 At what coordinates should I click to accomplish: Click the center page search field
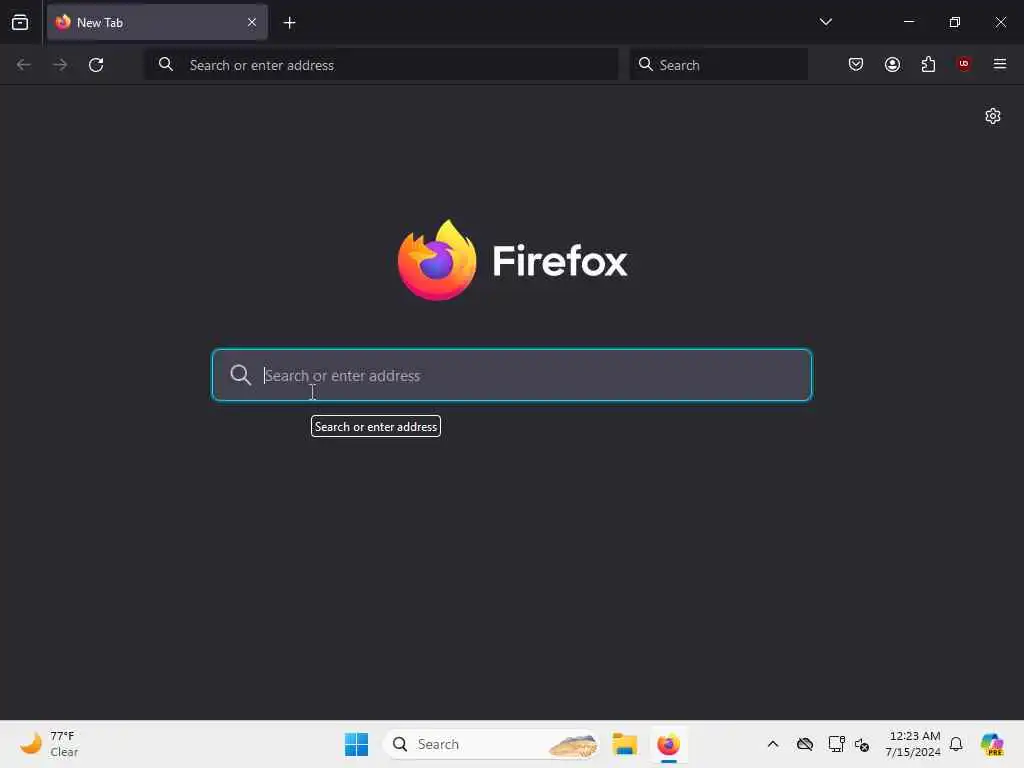[x=512, y=375]
